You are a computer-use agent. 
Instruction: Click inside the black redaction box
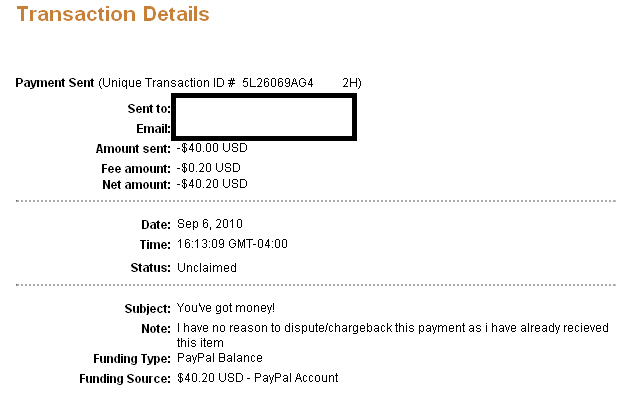[x=264, y=117]
